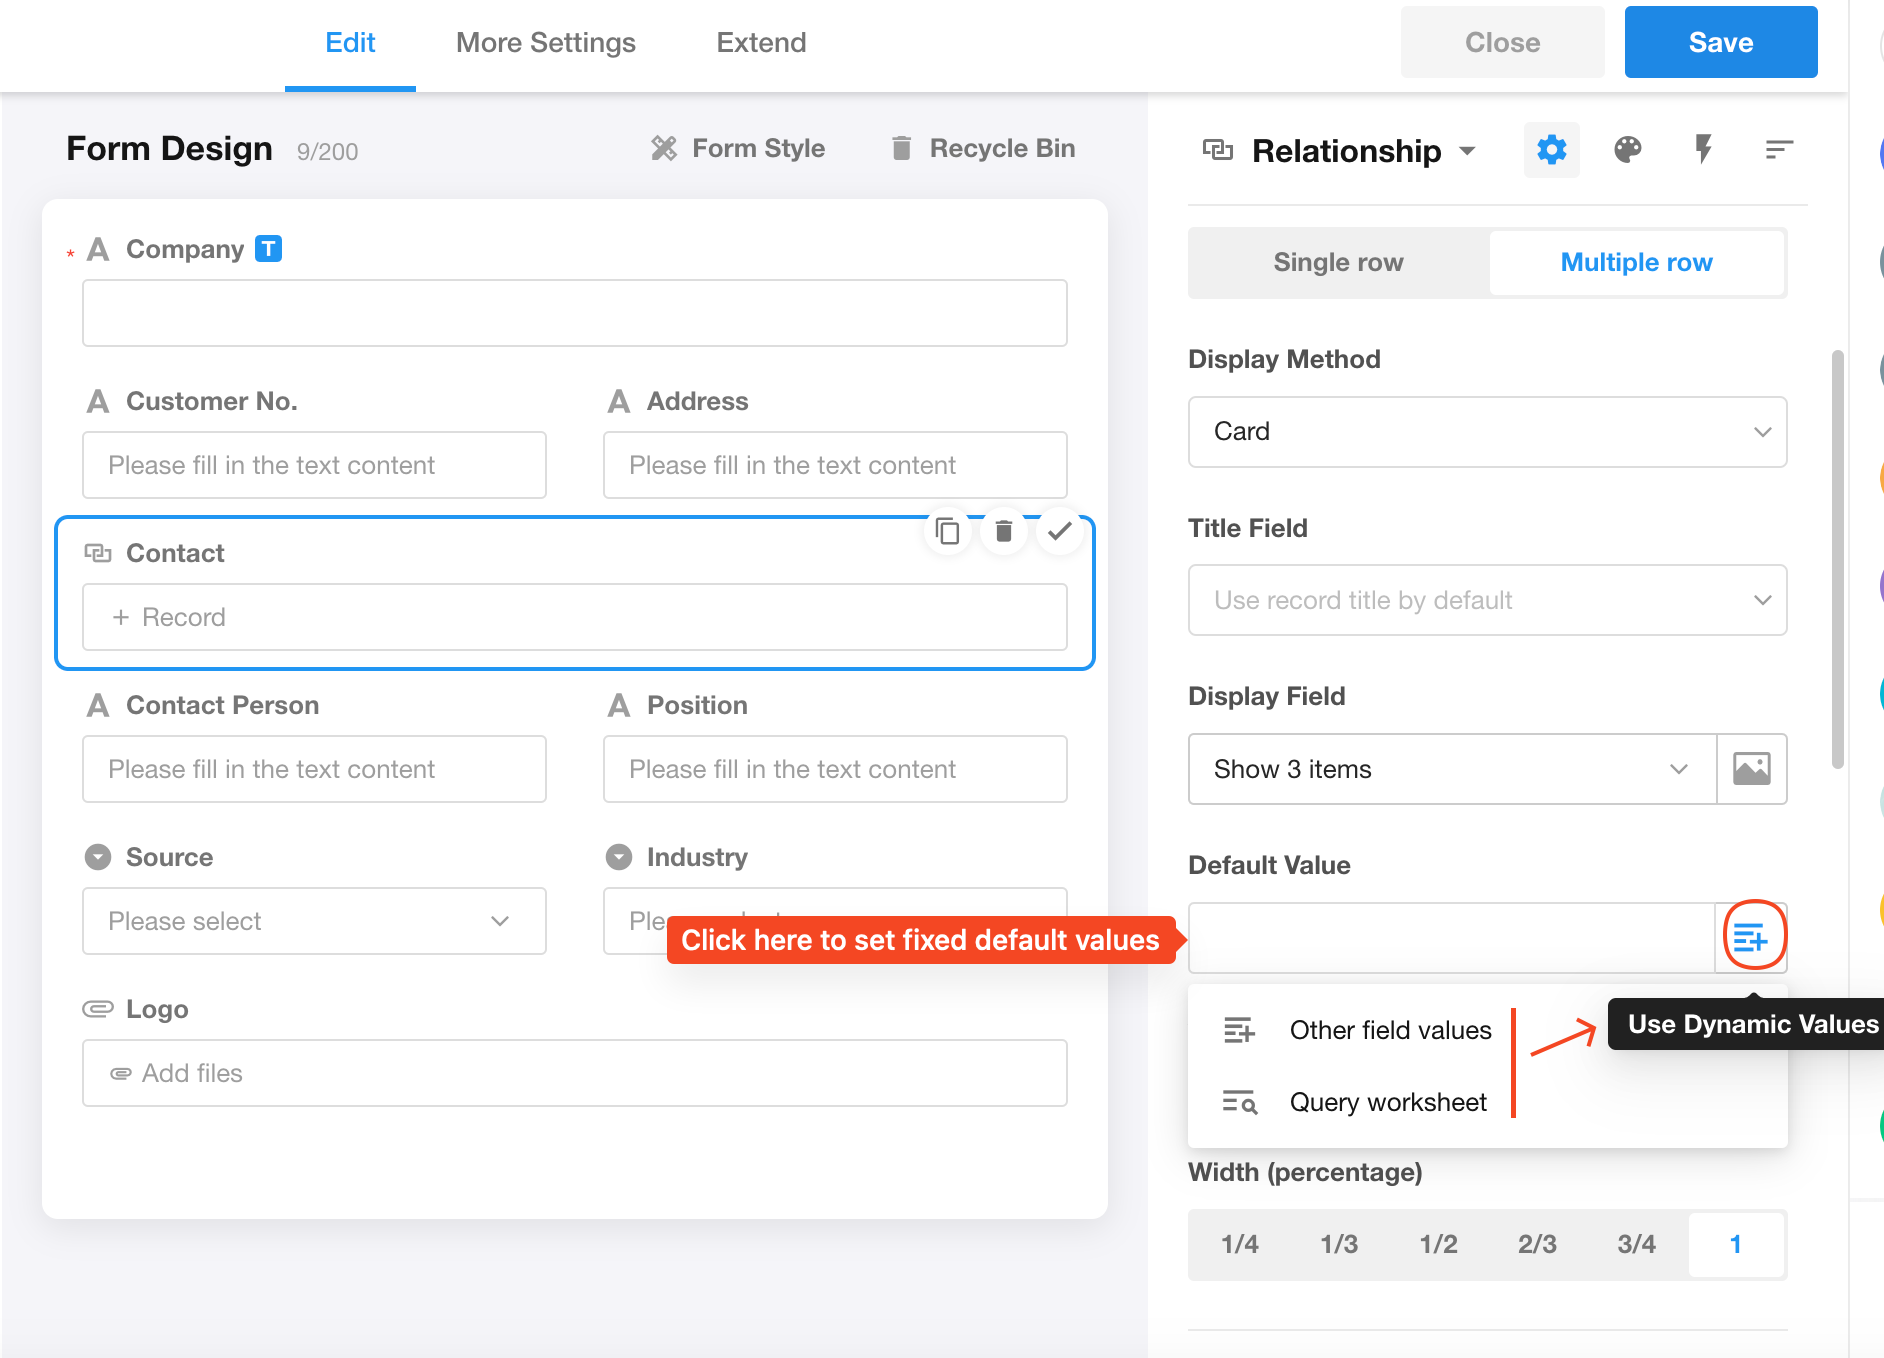The width and height of the screenshot is (1884, 1358).
Task: Choose Query worksheet from the menu
Action: coord(1387,1102)
